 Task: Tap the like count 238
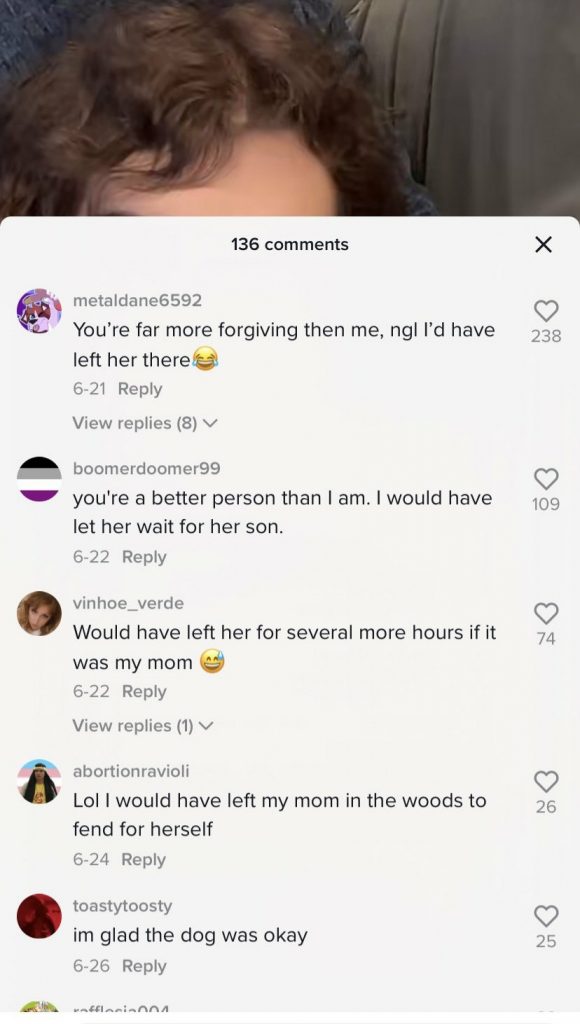546,337
